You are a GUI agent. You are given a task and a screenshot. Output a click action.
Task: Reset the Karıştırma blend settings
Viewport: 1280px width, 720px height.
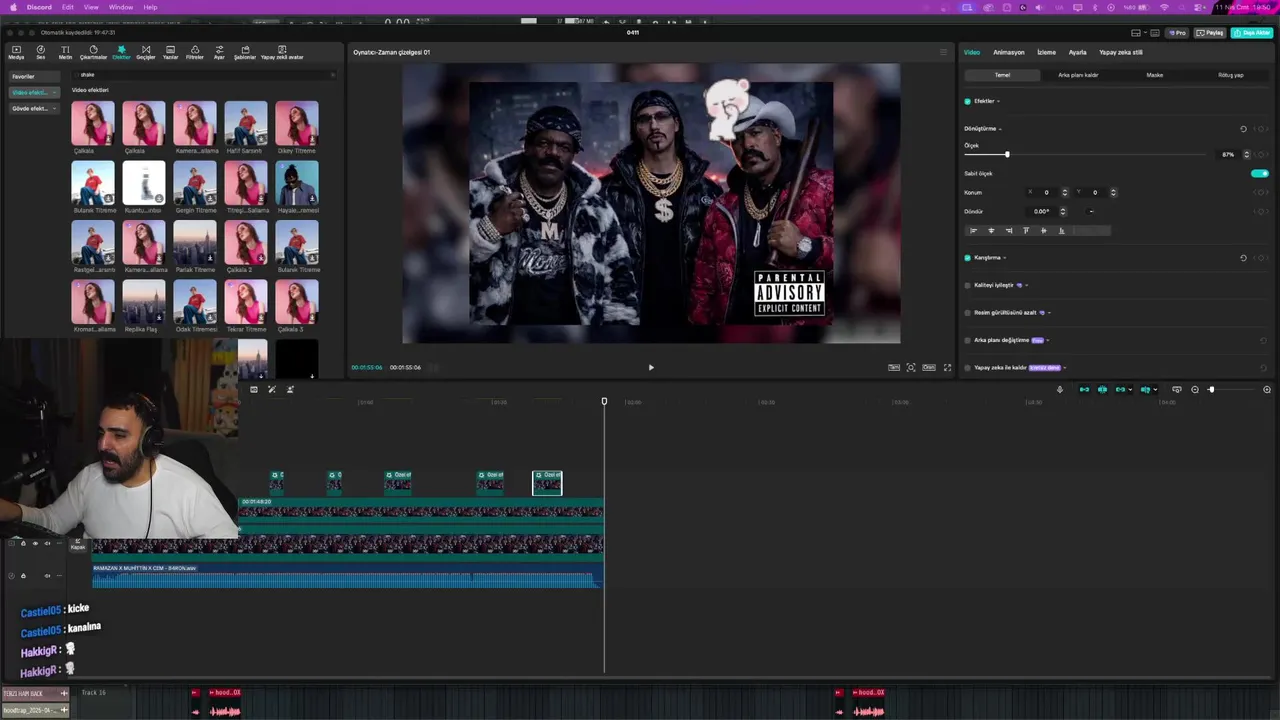tap(1243, 258)
